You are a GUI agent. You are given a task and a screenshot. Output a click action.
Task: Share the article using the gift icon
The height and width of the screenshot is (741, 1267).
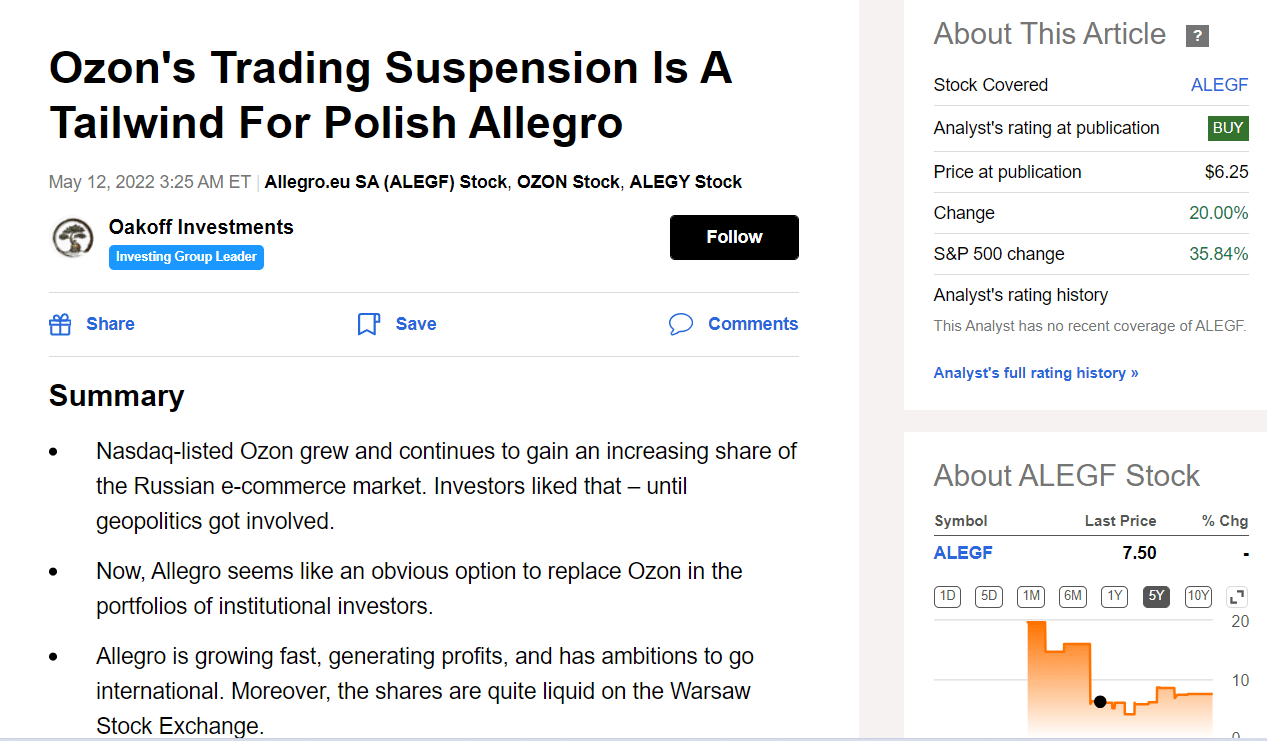click(60, 323)
